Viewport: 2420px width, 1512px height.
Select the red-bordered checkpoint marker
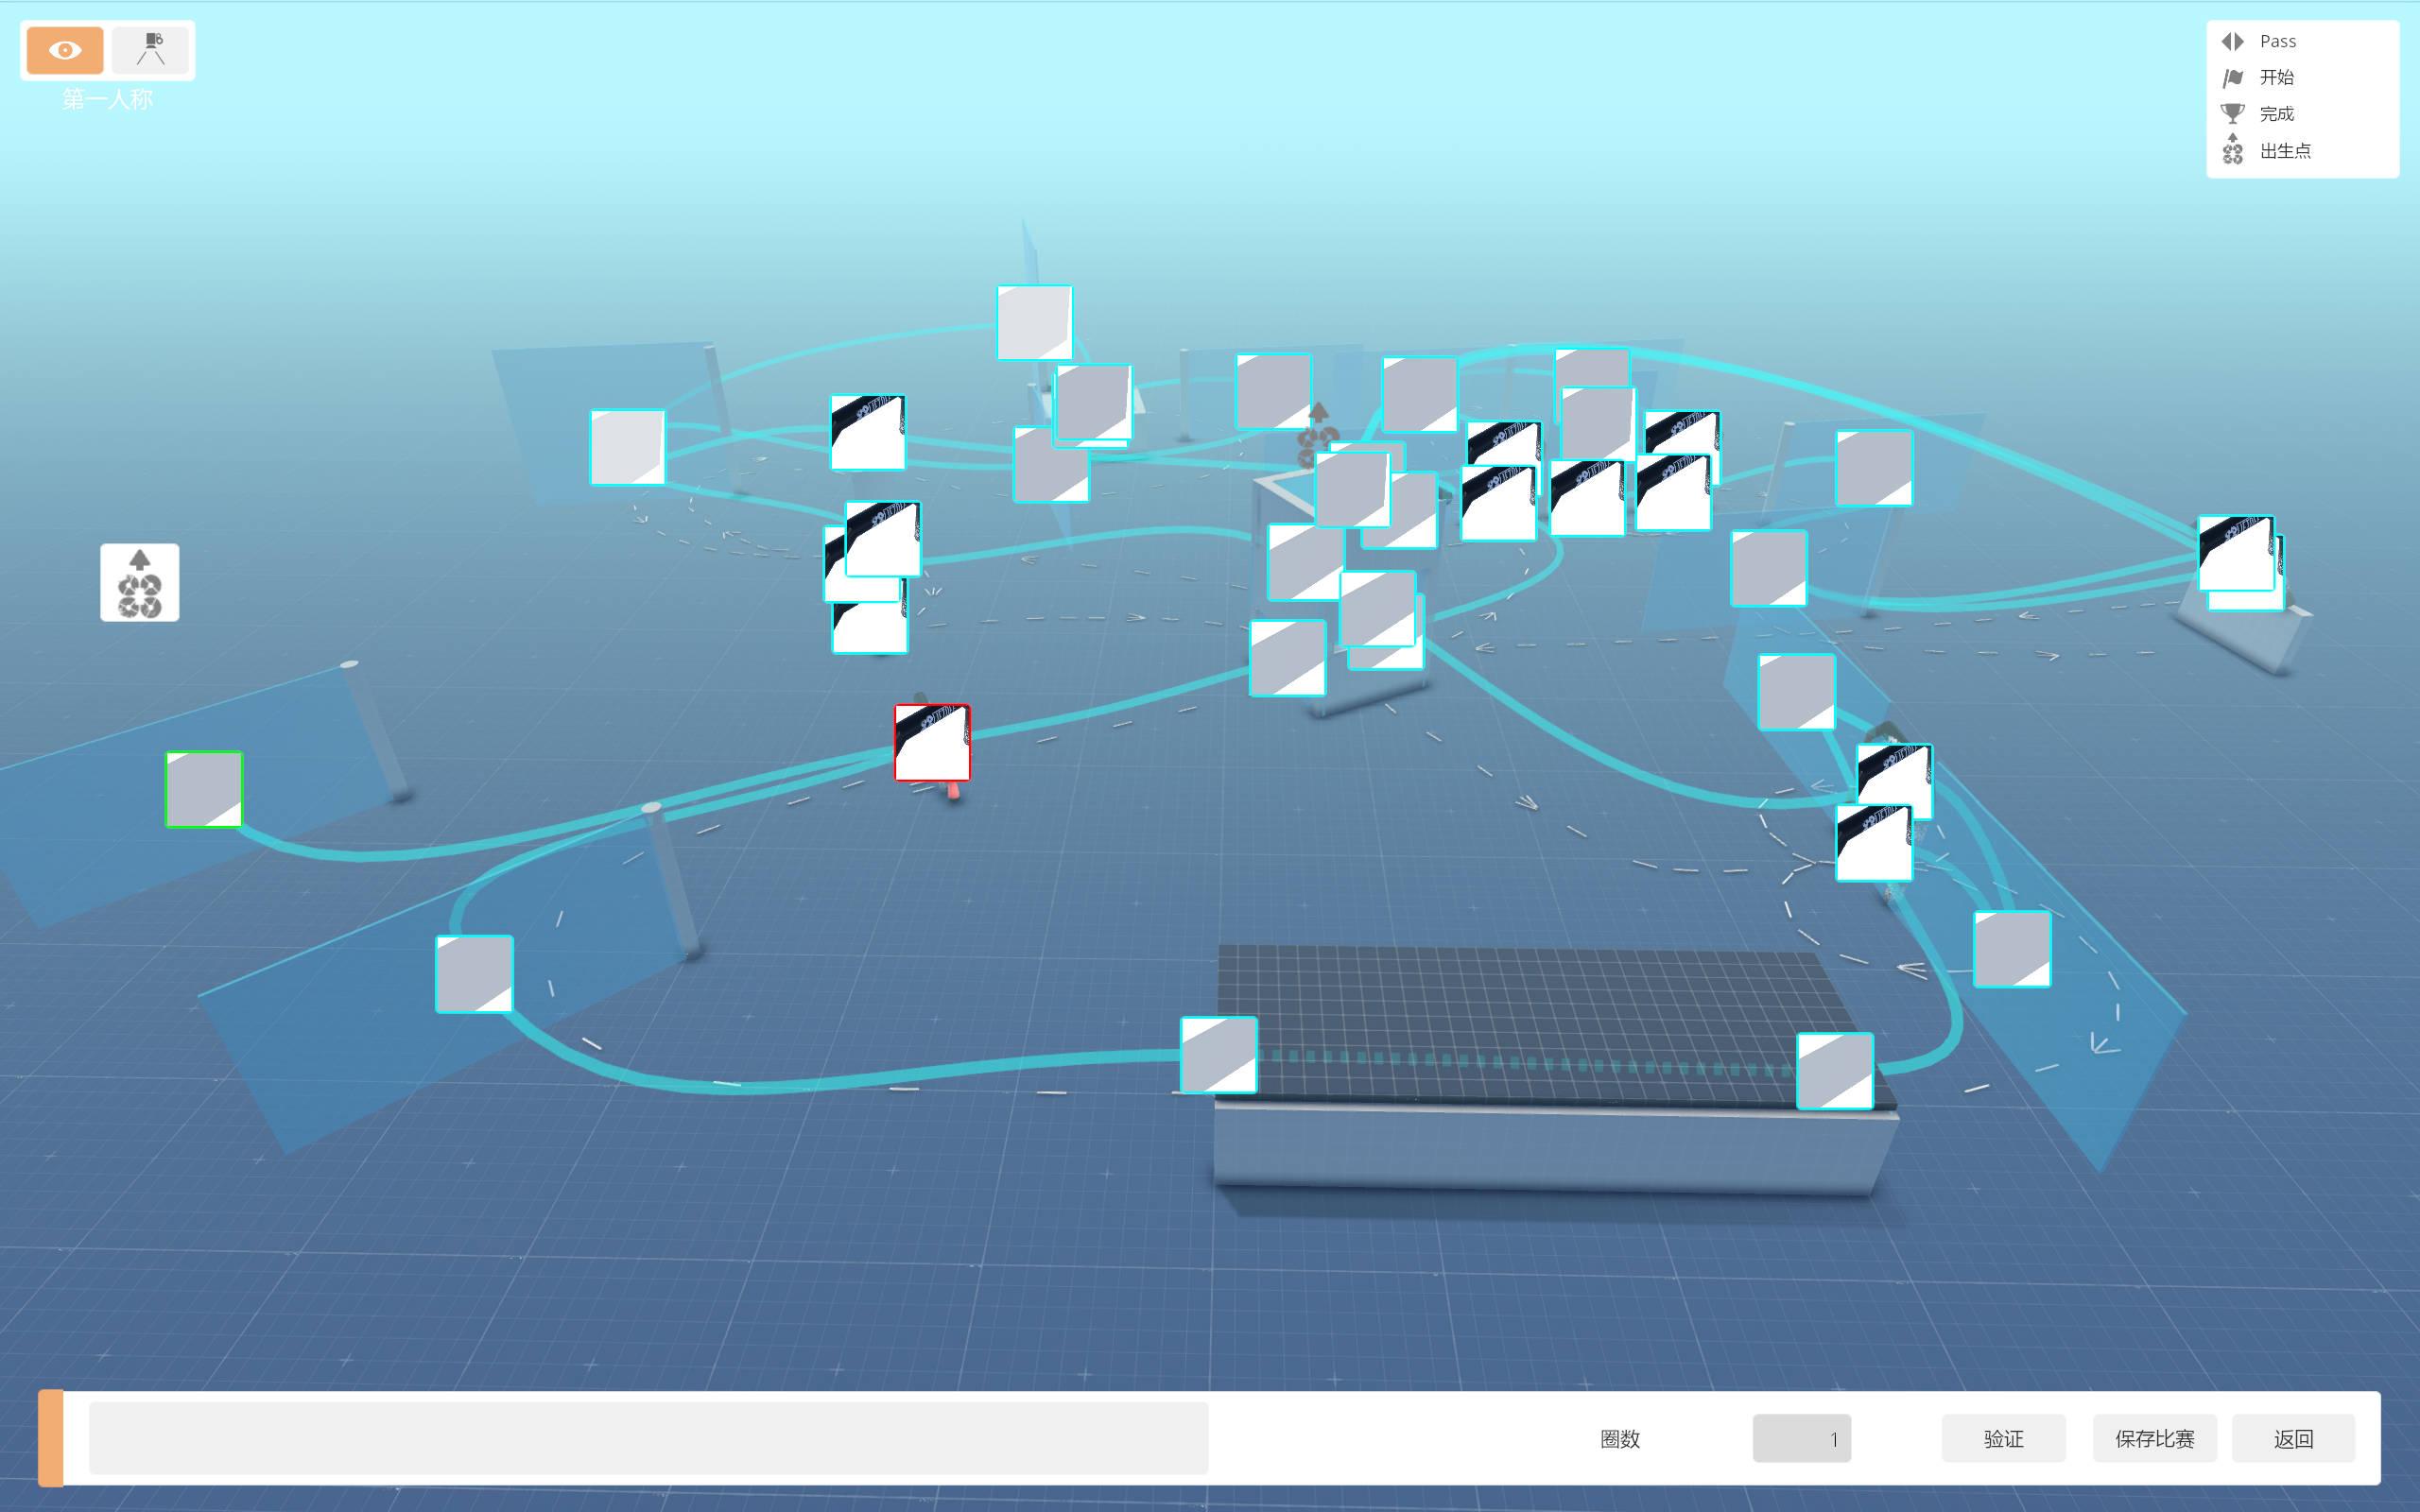pos(932,742)
